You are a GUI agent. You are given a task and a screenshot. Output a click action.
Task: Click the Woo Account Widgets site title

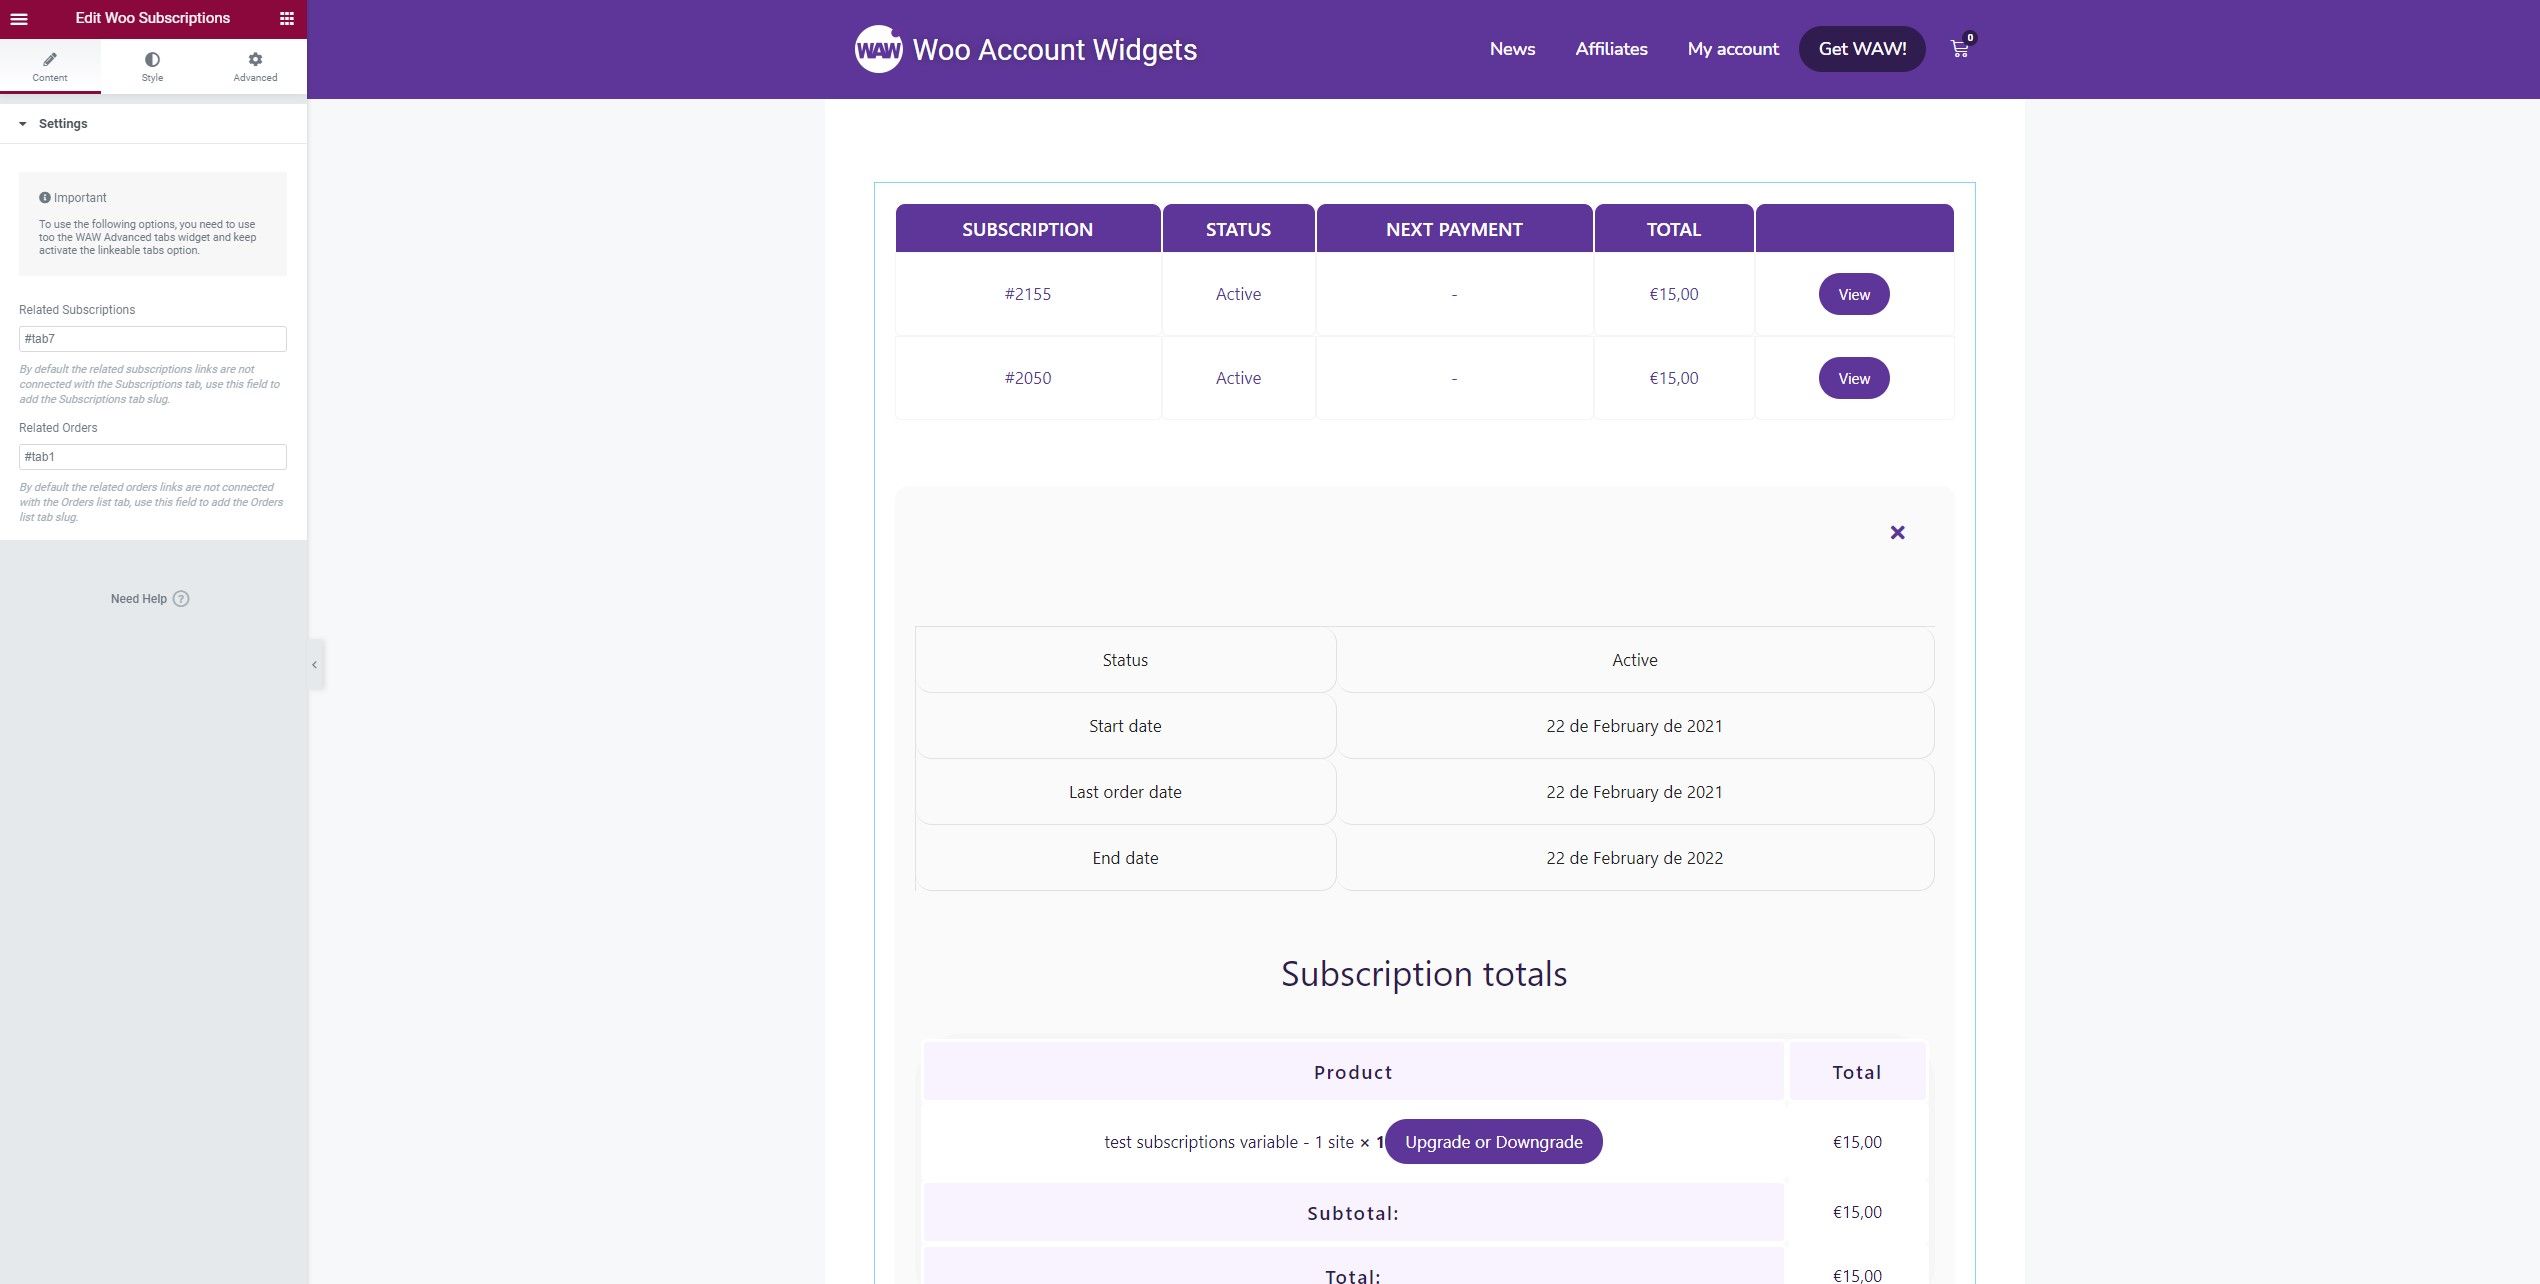(x=1055, y=50)
